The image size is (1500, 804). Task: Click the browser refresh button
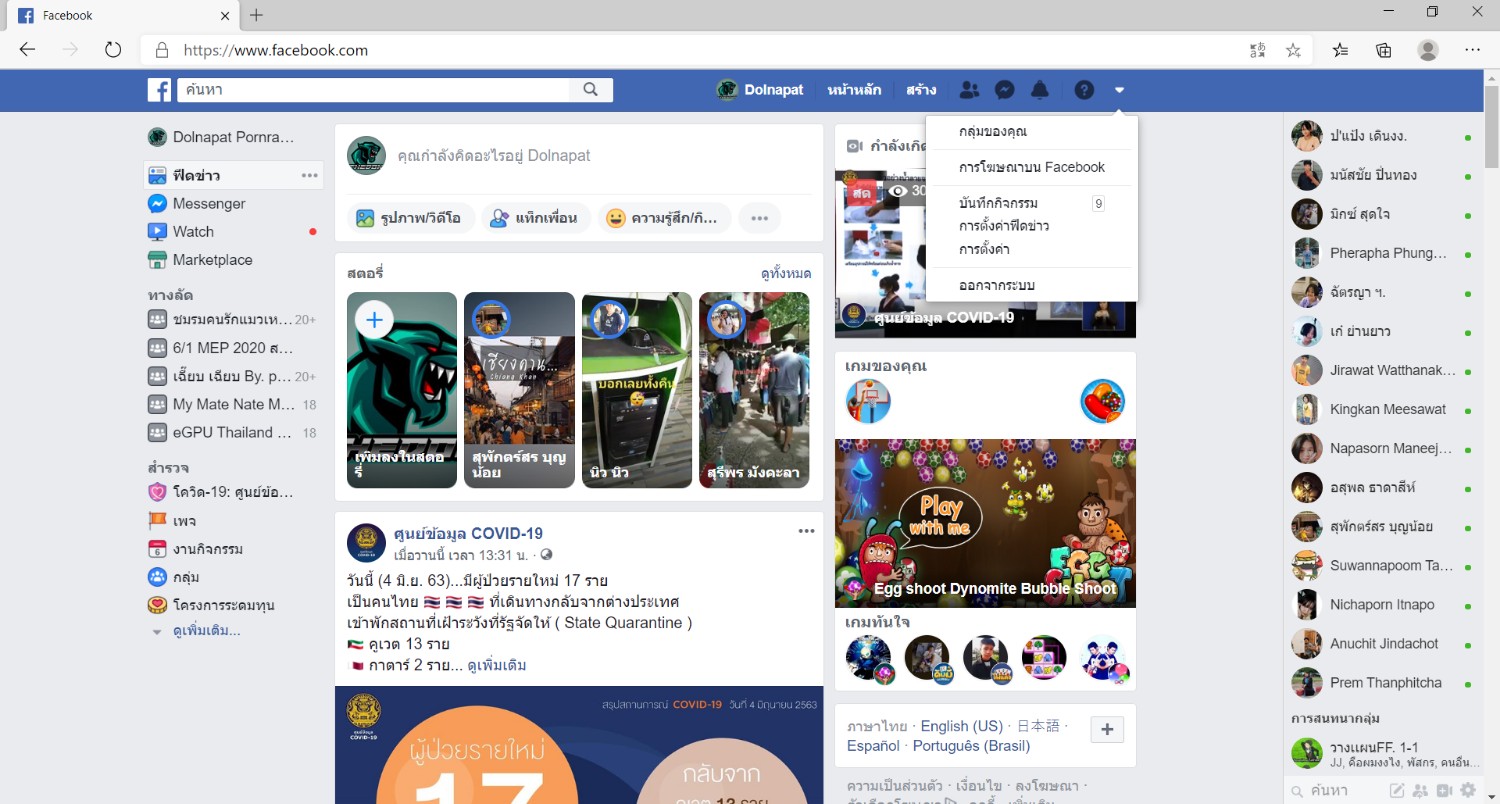click(x=113, y=50)
